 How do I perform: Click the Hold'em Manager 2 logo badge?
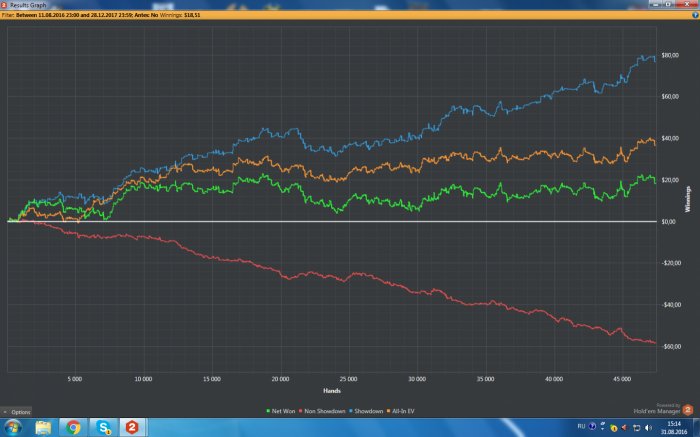688,410
